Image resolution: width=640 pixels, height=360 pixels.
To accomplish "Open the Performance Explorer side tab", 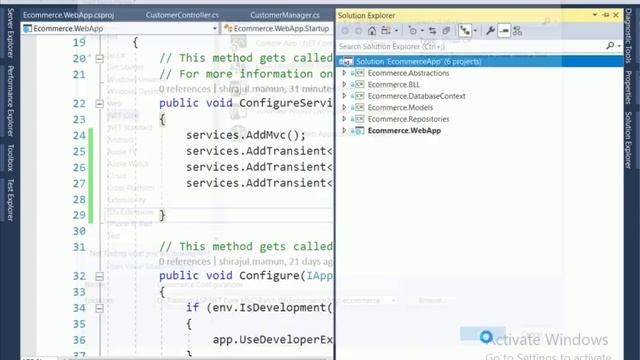I will tap(11, 101).
